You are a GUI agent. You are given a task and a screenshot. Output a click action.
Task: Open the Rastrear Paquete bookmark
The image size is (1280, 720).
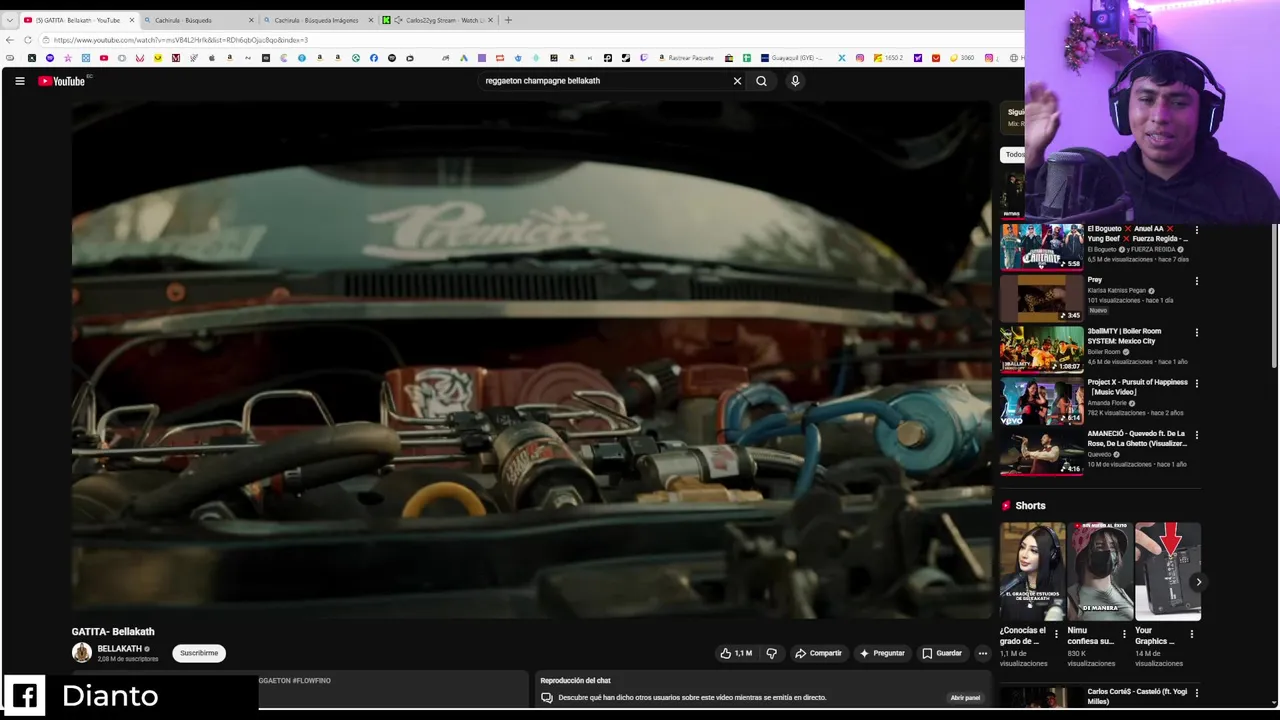point(687,58)
